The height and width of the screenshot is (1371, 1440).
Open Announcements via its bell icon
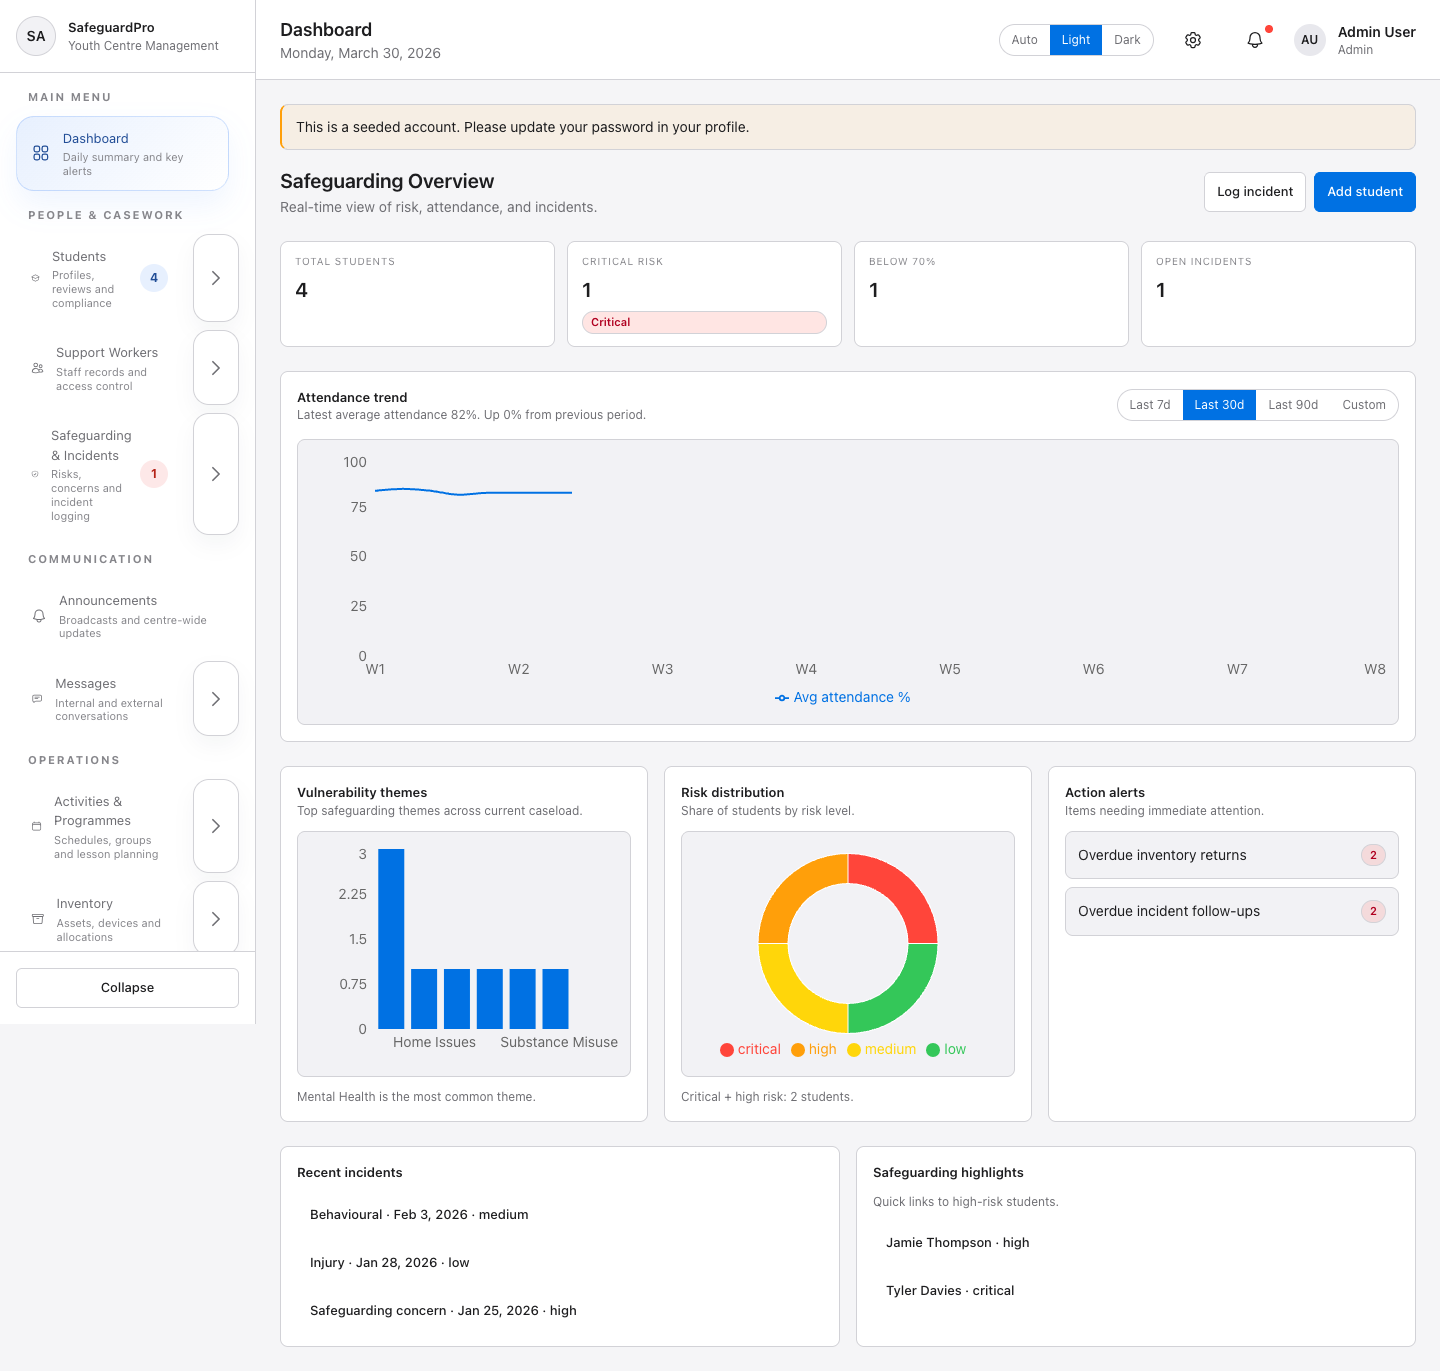point(38,616)
